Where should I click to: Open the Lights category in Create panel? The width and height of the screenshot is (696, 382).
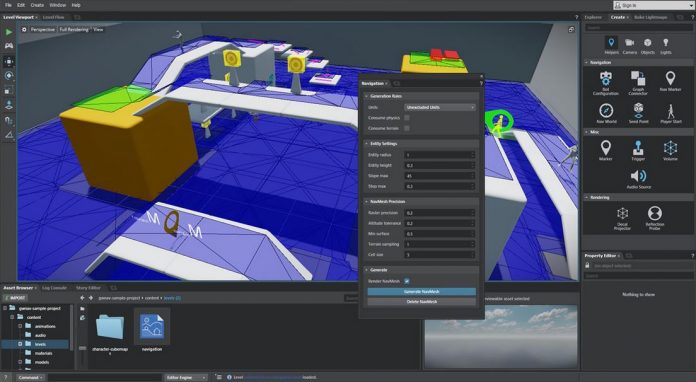pyautogui.click(x=665, y=46)
